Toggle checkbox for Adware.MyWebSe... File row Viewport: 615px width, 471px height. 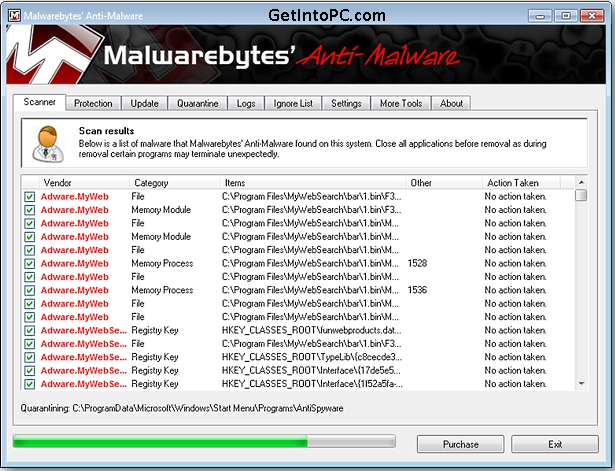[29, 344]
